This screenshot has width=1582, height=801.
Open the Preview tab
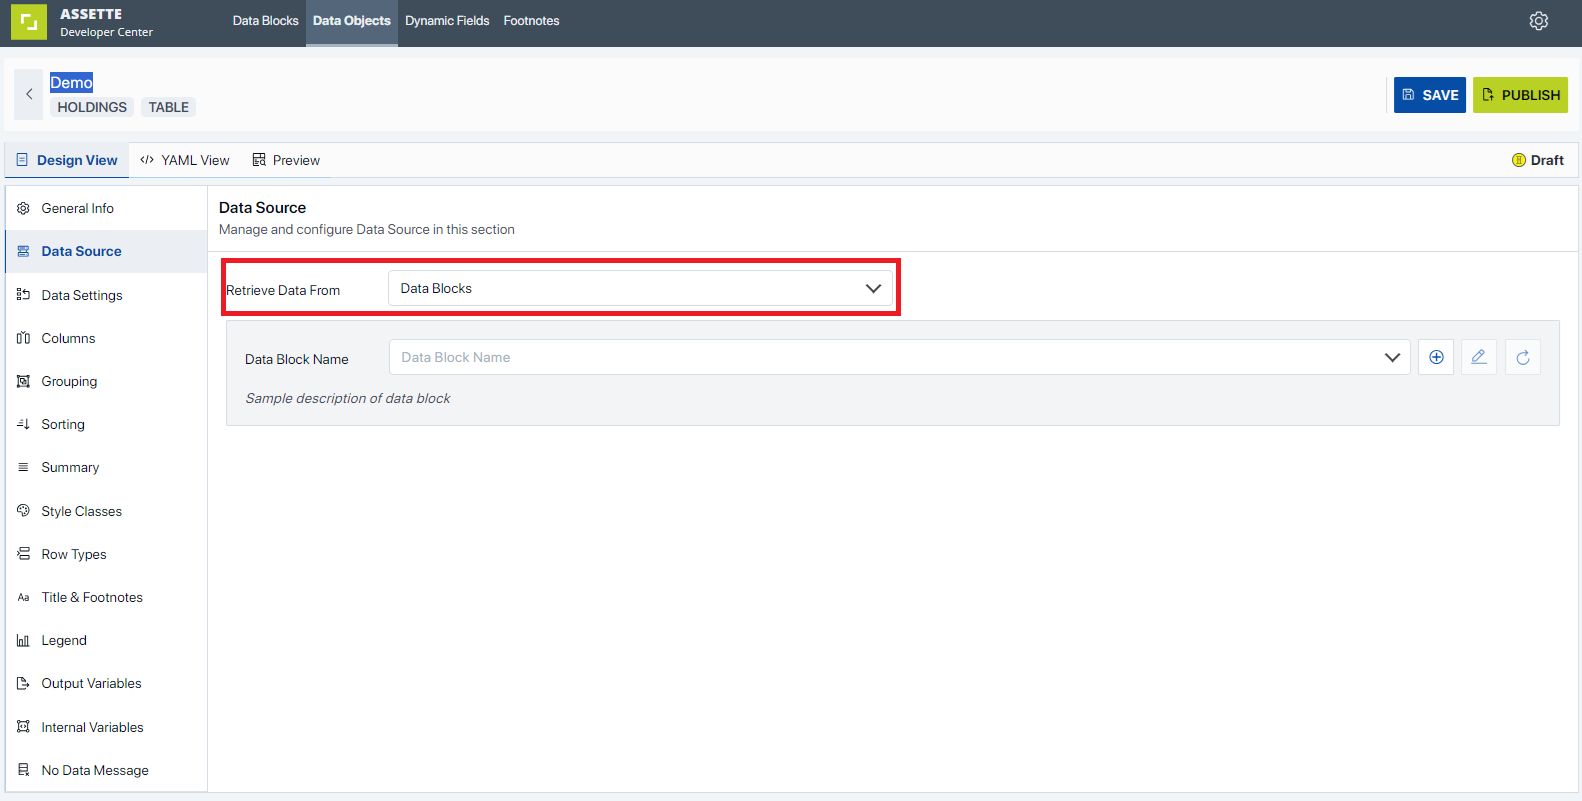point(286,160)
